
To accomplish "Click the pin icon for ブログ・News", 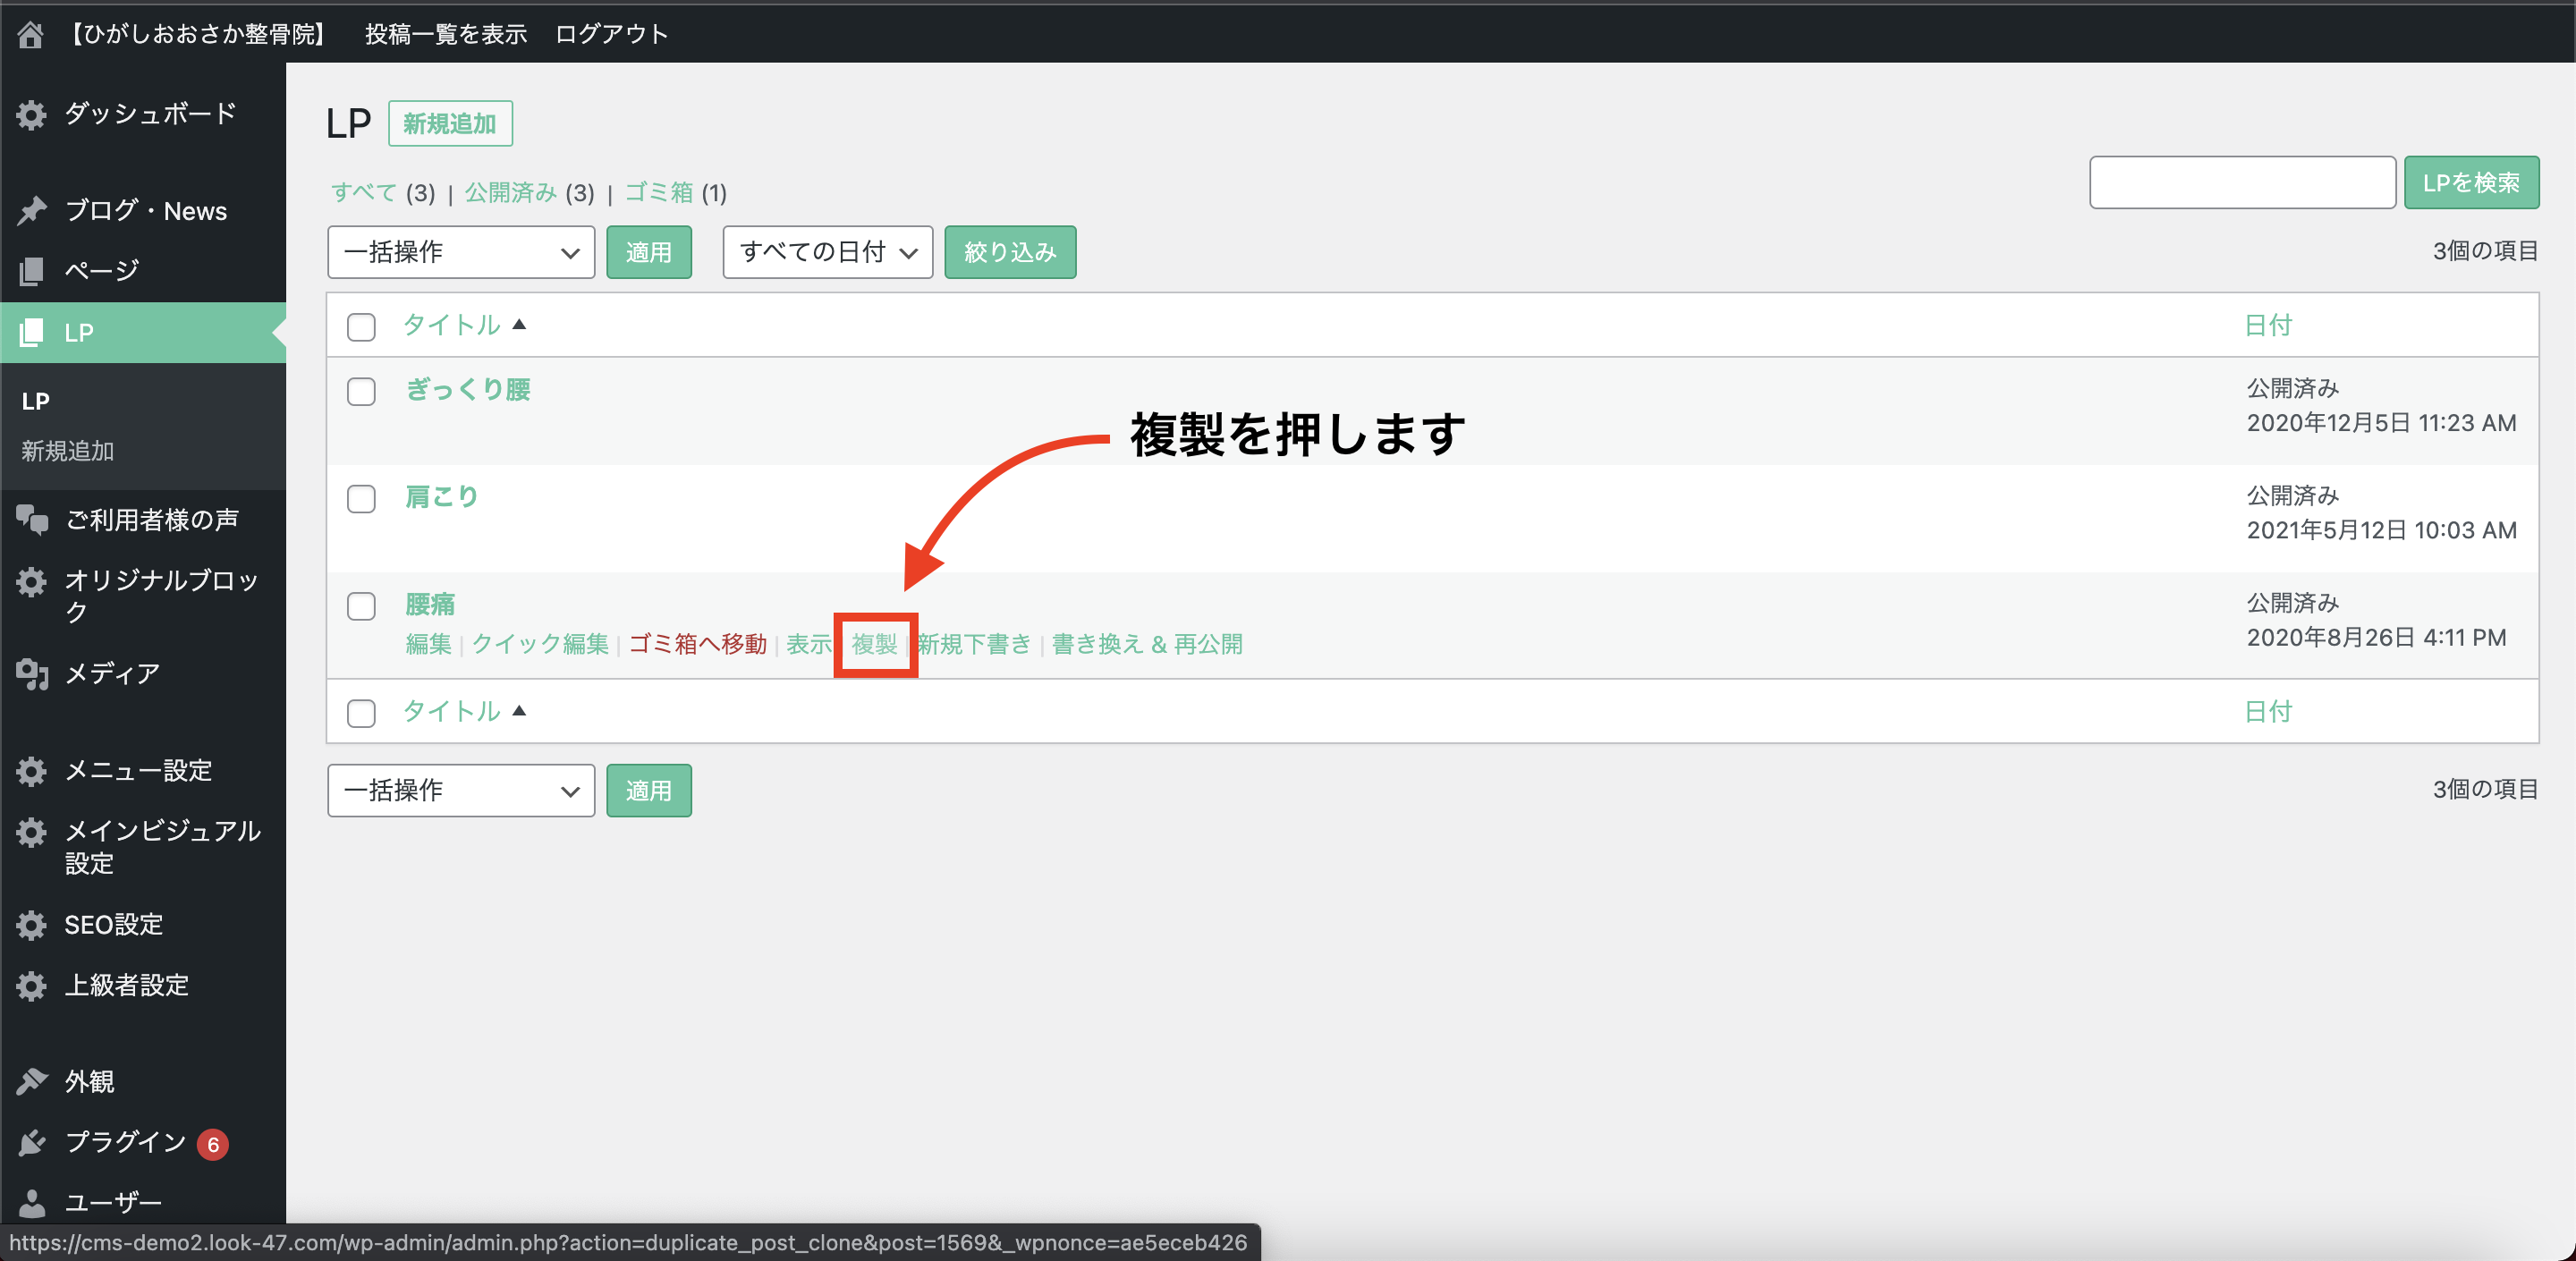I will point(31,211).
